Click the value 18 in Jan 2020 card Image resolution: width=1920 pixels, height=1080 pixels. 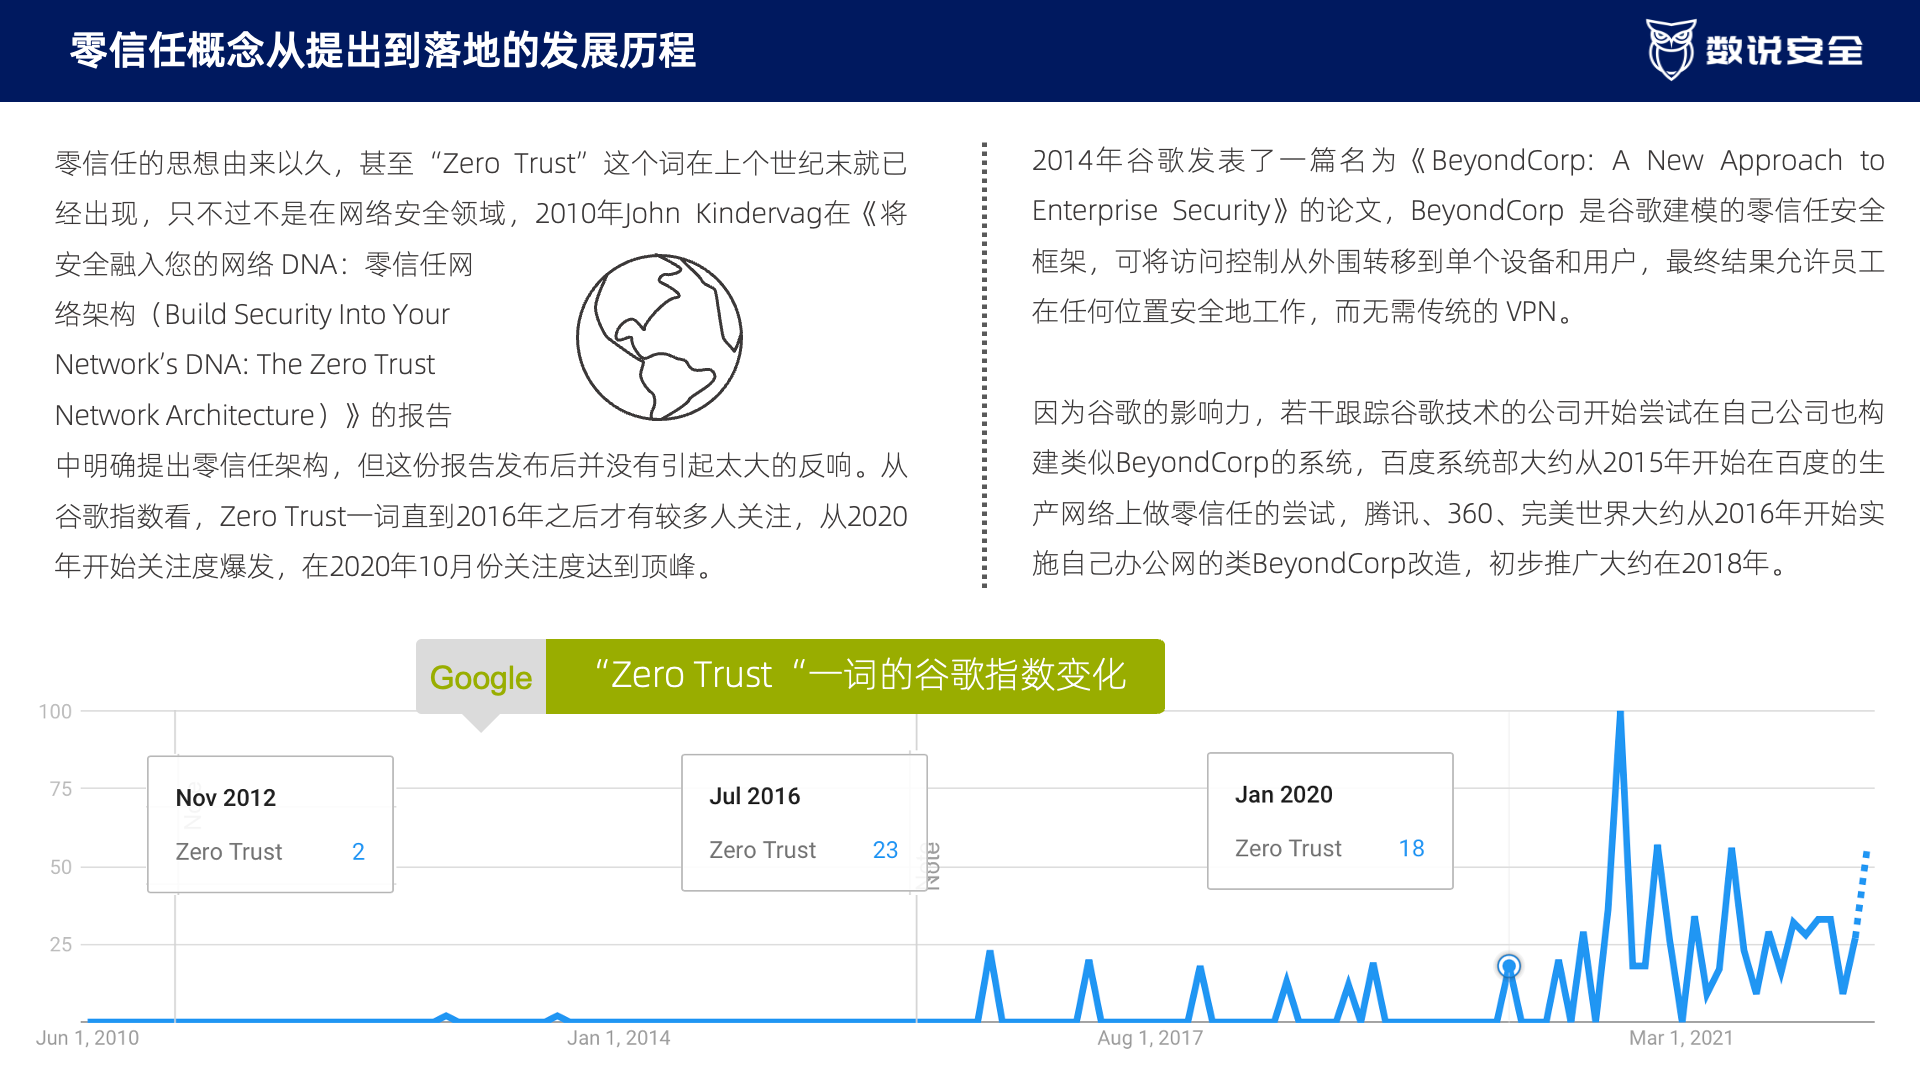point(1411,848)
